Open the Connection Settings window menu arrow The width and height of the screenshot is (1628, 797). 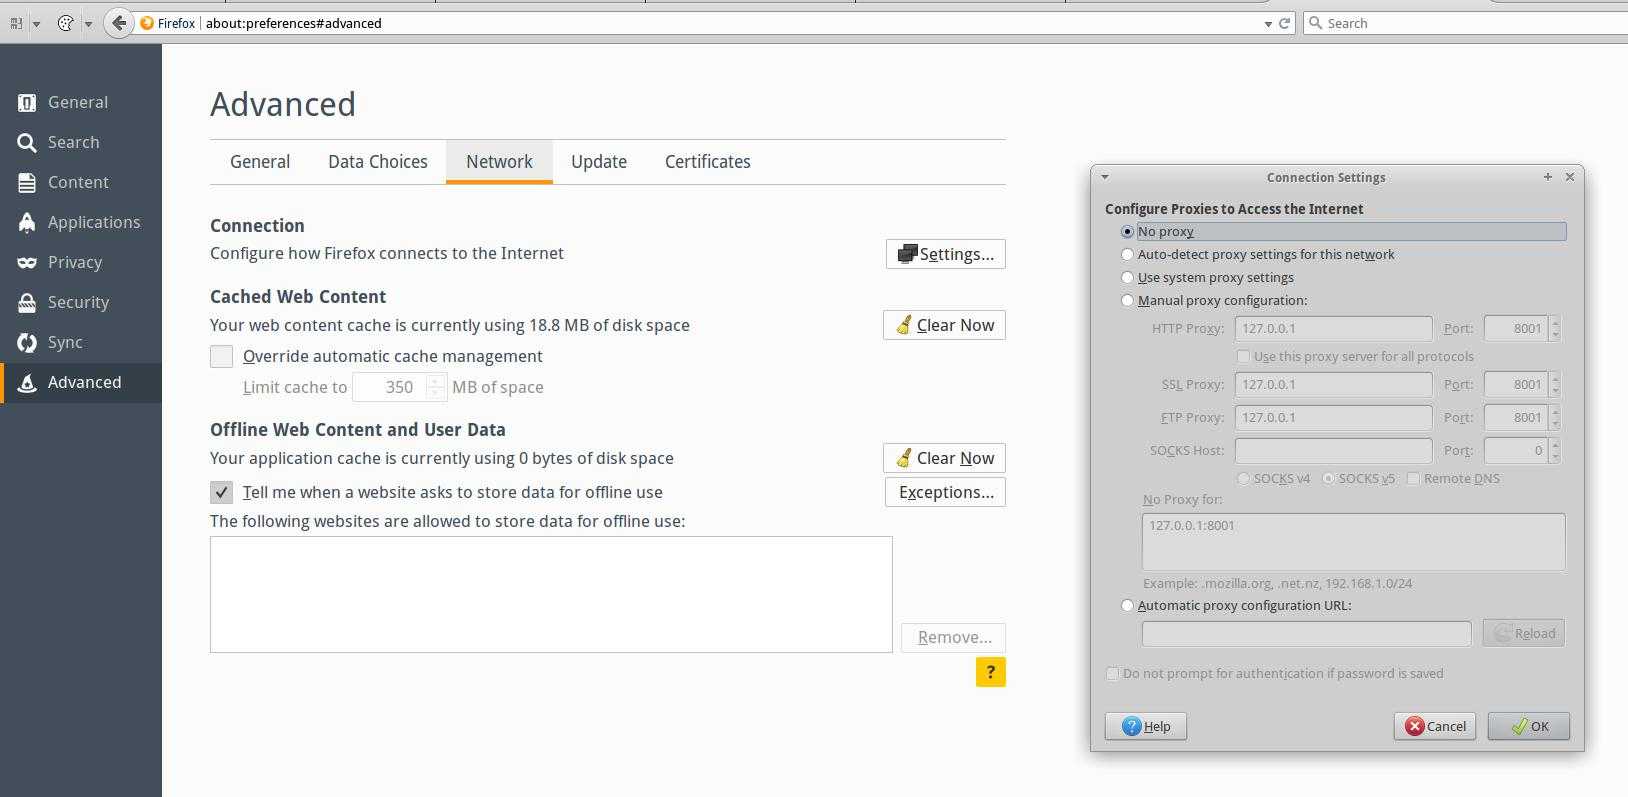click(x=1105, y=177)
